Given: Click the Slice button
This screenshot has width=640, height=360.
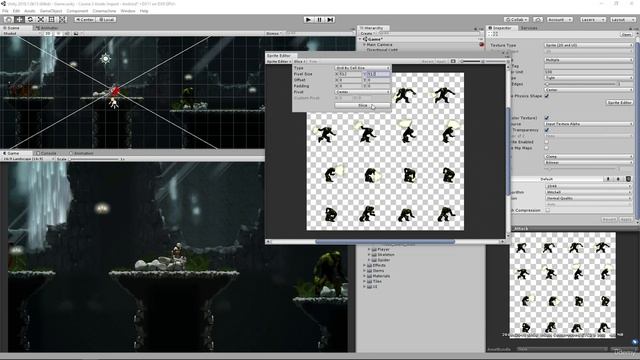Looking at the screenshot, I should coord(362,106).
